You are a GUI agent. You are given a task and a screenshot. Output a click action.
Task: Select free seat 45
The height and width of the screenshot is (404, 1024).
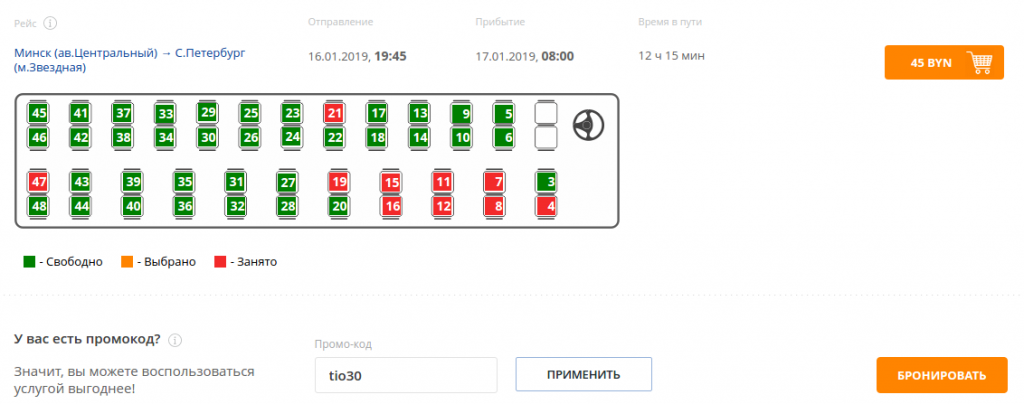[39, 113]
